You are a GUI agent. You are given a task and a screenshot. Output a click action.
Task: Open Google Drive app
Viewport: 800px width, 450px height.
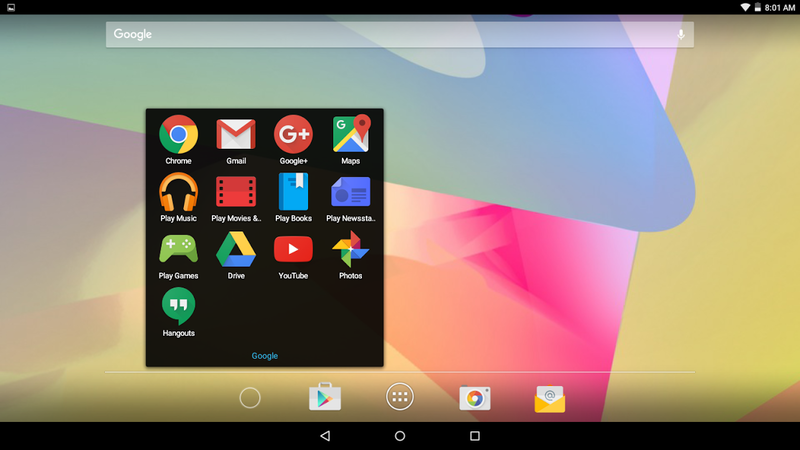[236, 249]
